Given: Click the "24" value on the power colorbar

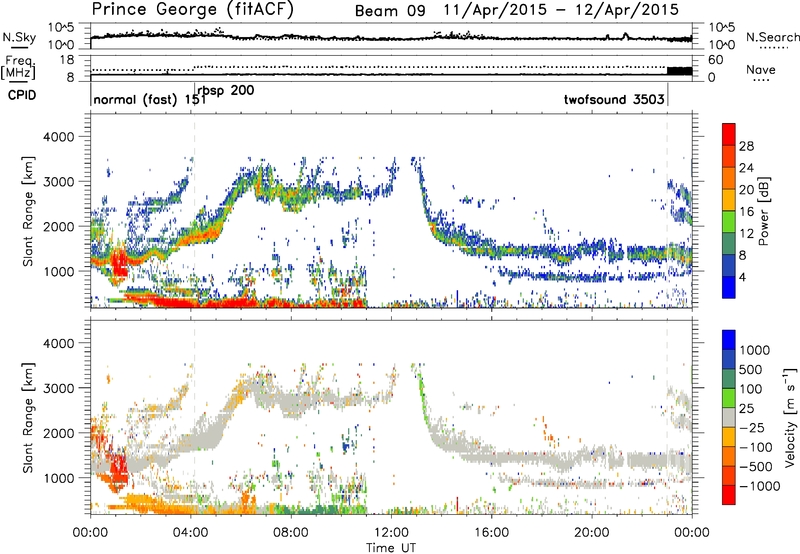Looking at the screenshot, I should [746, 168].
